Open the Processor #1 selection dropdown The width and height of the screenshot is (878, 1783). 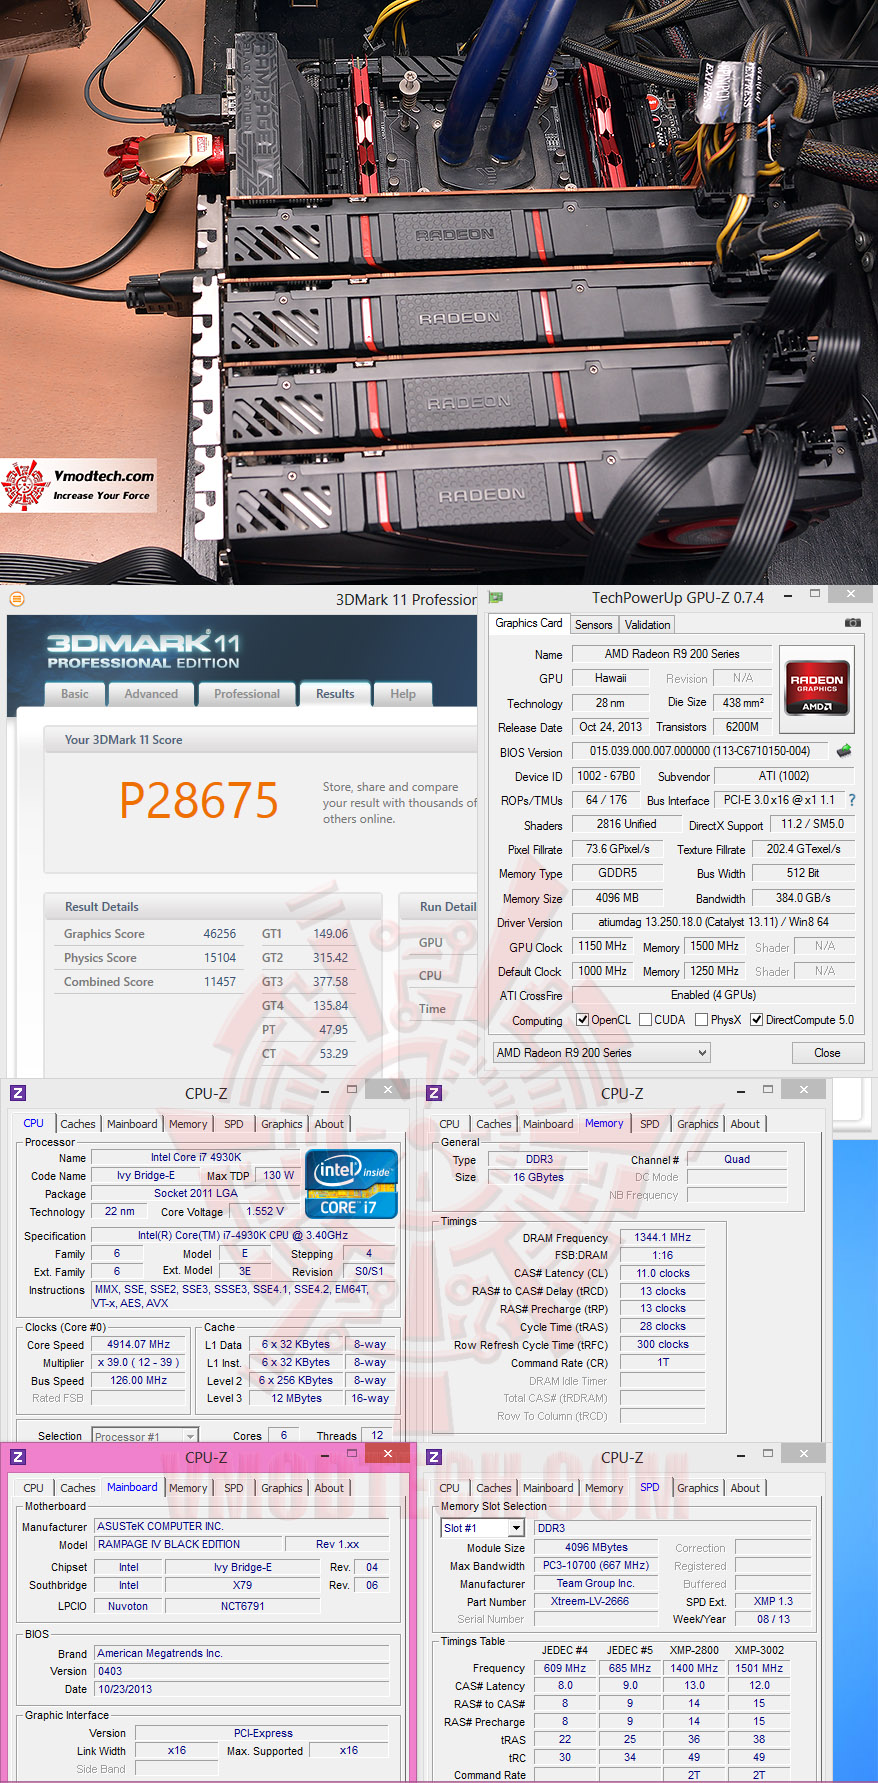(x=145, y=1436)
